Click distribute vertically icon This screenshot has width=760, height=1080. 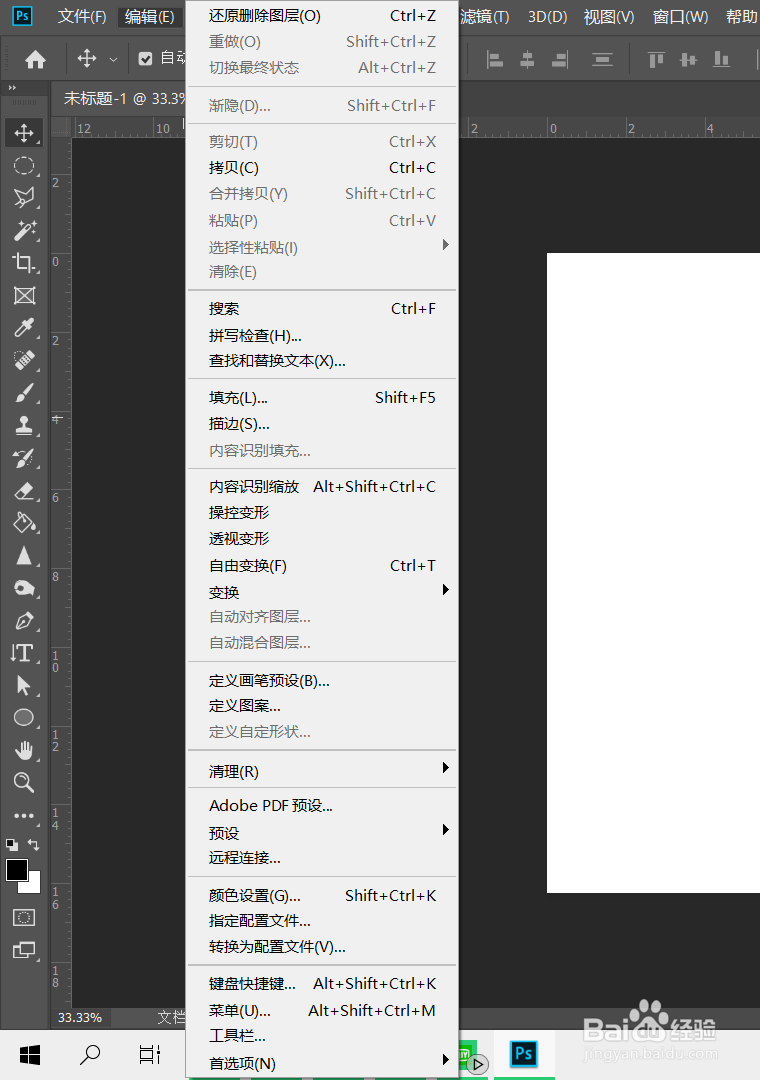tap(602, 60)
